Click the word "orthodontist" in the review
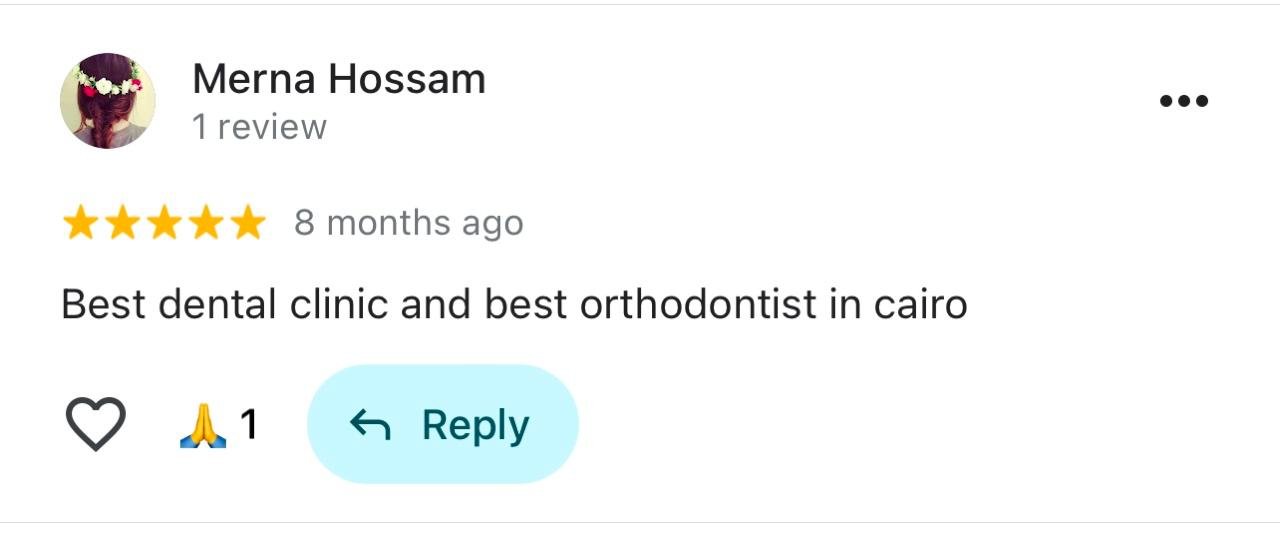 698,304
